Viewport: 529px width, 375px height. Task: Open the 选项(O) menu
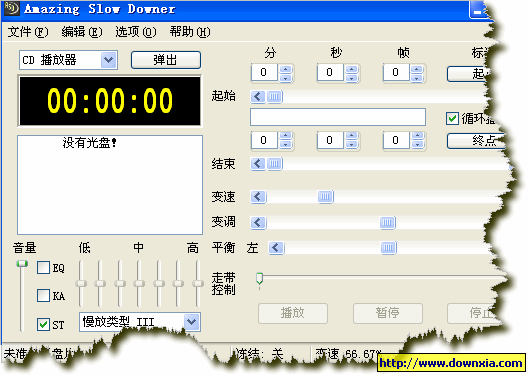[x=136, y=32]
